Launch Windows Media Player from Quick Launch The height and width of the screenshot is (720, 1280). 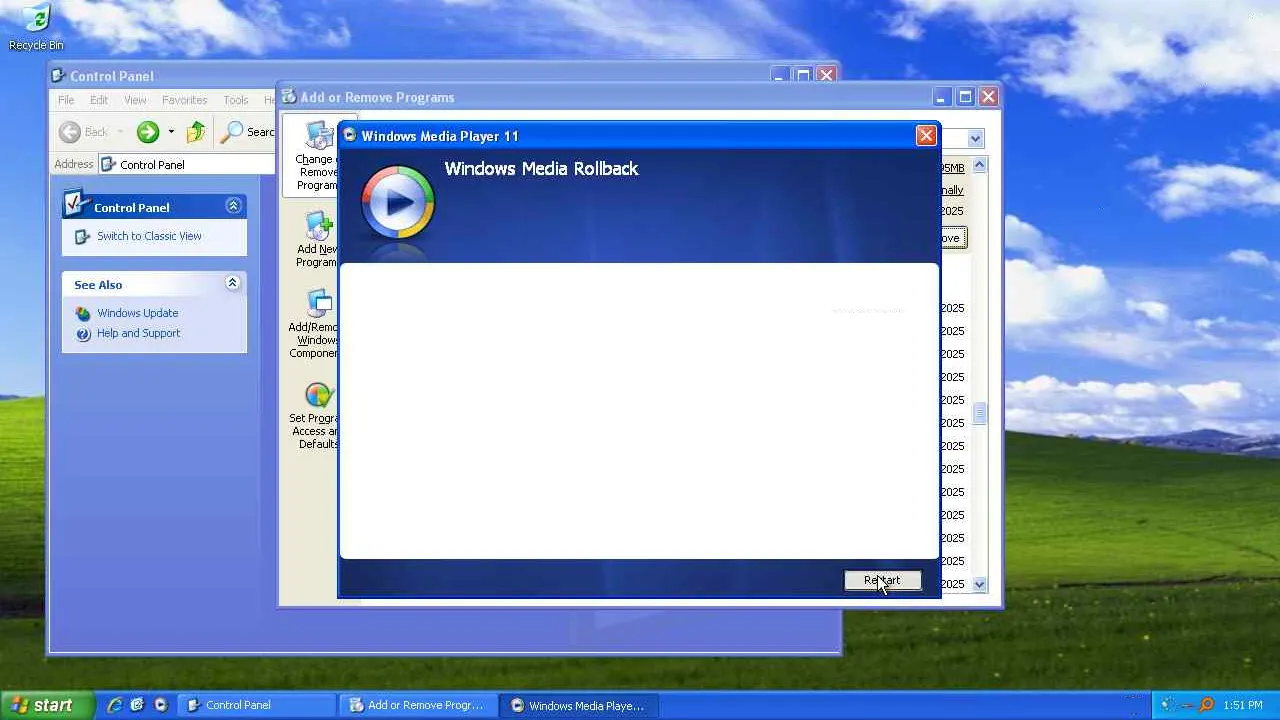pyautogui.click(x=160, y=705)
